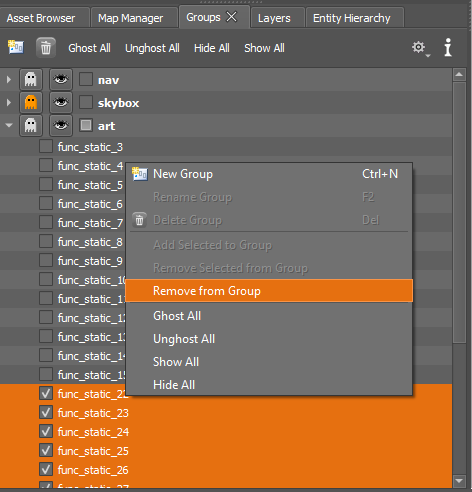Viewport: 472px width, 492px height.
Task: Check func_static_4 checkbox
Action: tap(46, 165)
